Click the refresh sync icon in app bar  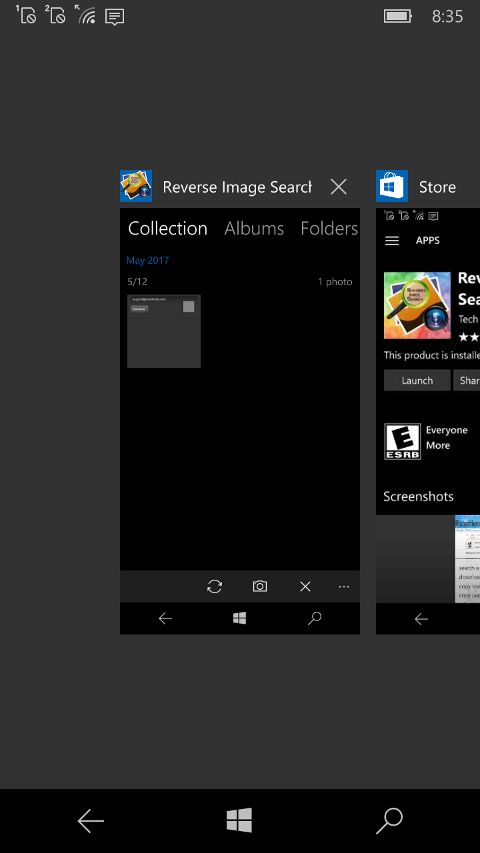click(215, 586)
